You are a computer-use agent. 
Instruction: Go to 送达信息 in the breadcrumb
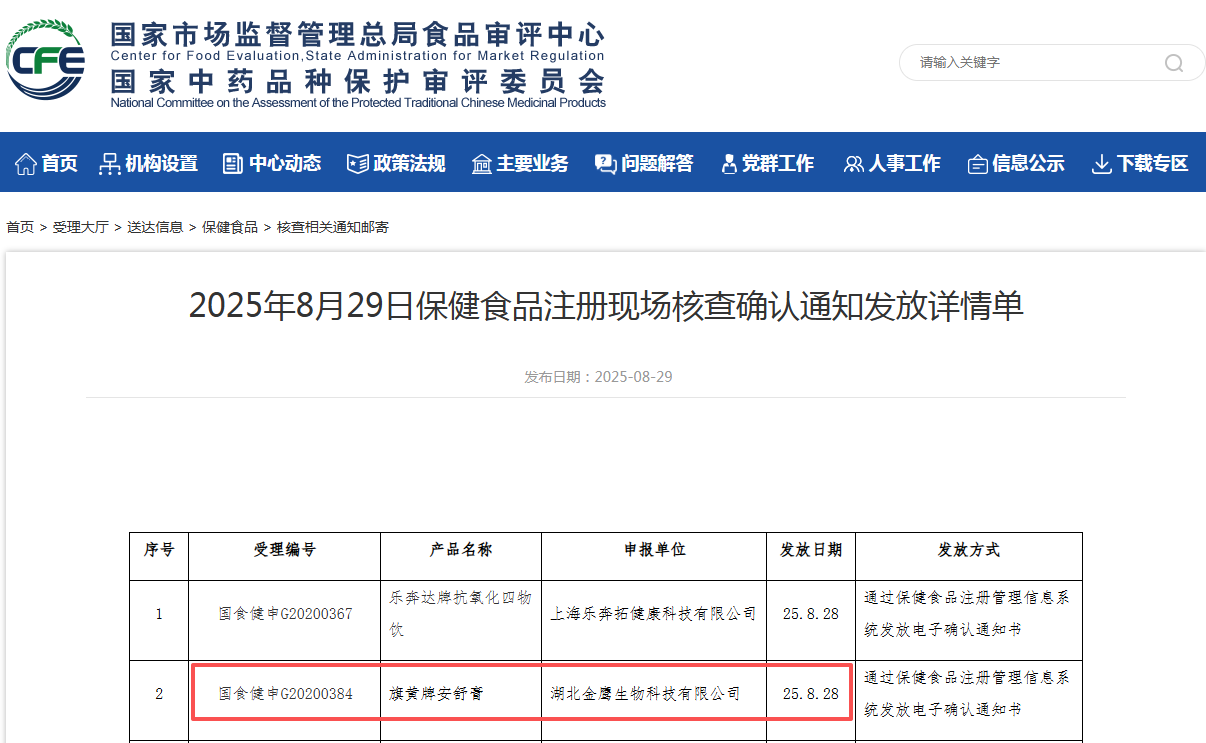(x=155, y=227)
